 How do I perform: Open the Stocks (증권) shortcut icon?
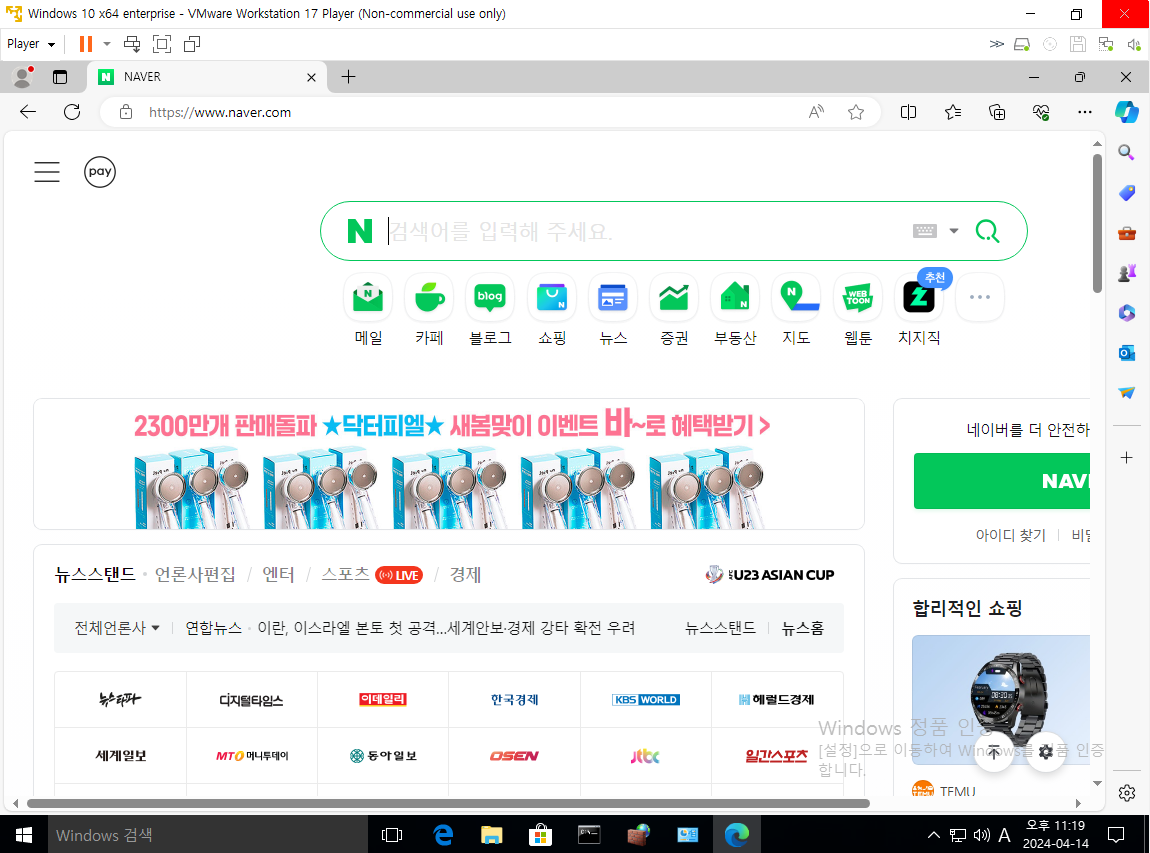tap(674, 298)
